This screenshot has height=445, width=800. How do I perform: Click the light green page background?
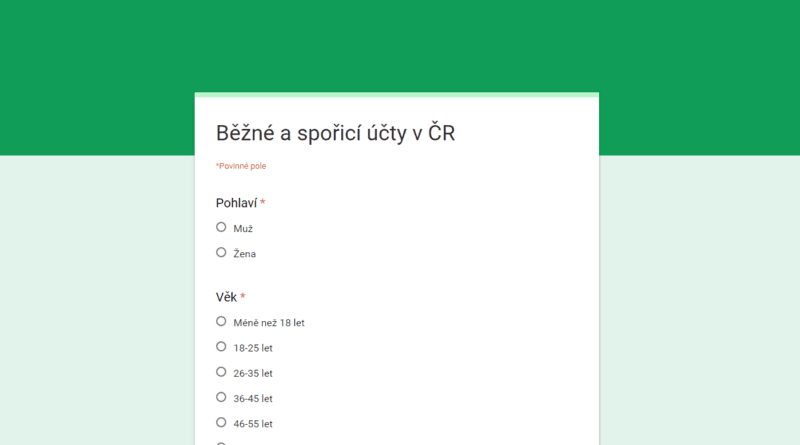(x=700, y=300)
